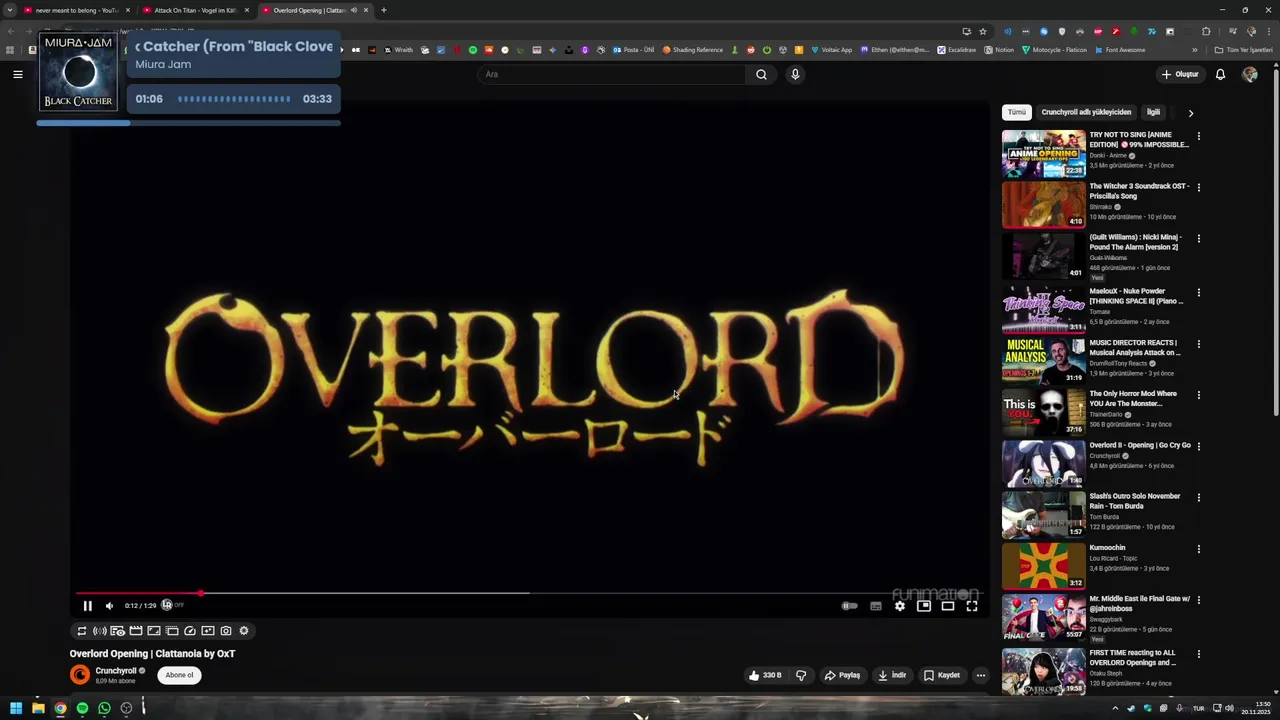Select the İlgili filter chip
1280x720 pixels.
click(x=1153, y=112)
